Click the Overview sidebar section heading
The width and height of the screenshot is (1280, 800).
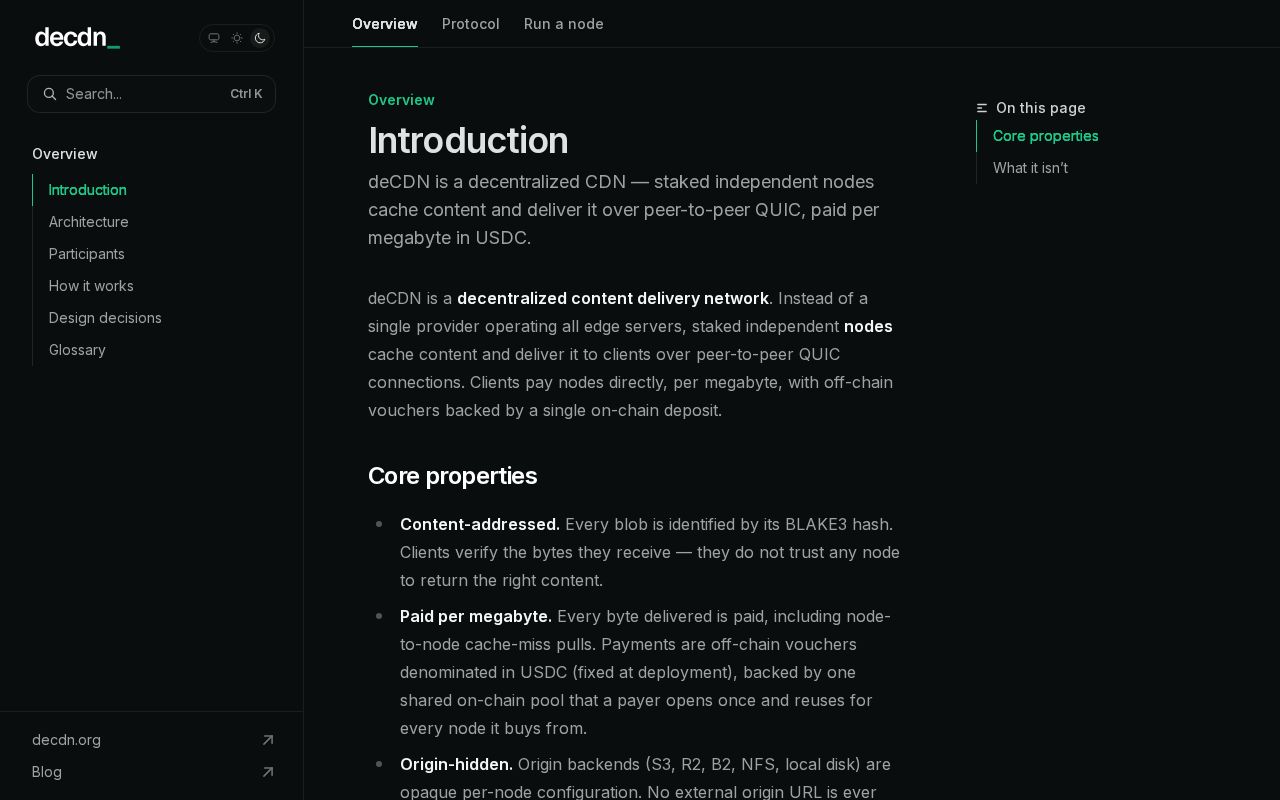[x=65, y=154]
